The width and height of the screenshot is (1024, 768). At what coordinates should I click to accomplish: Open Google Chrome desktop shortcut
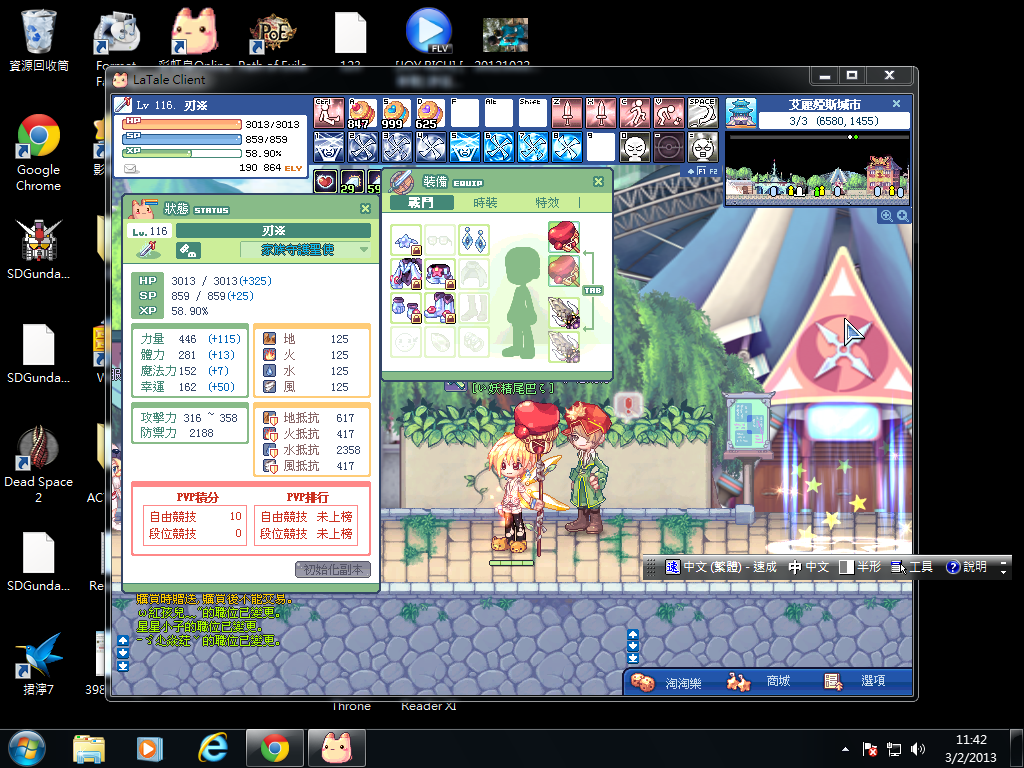coord(39,153)
